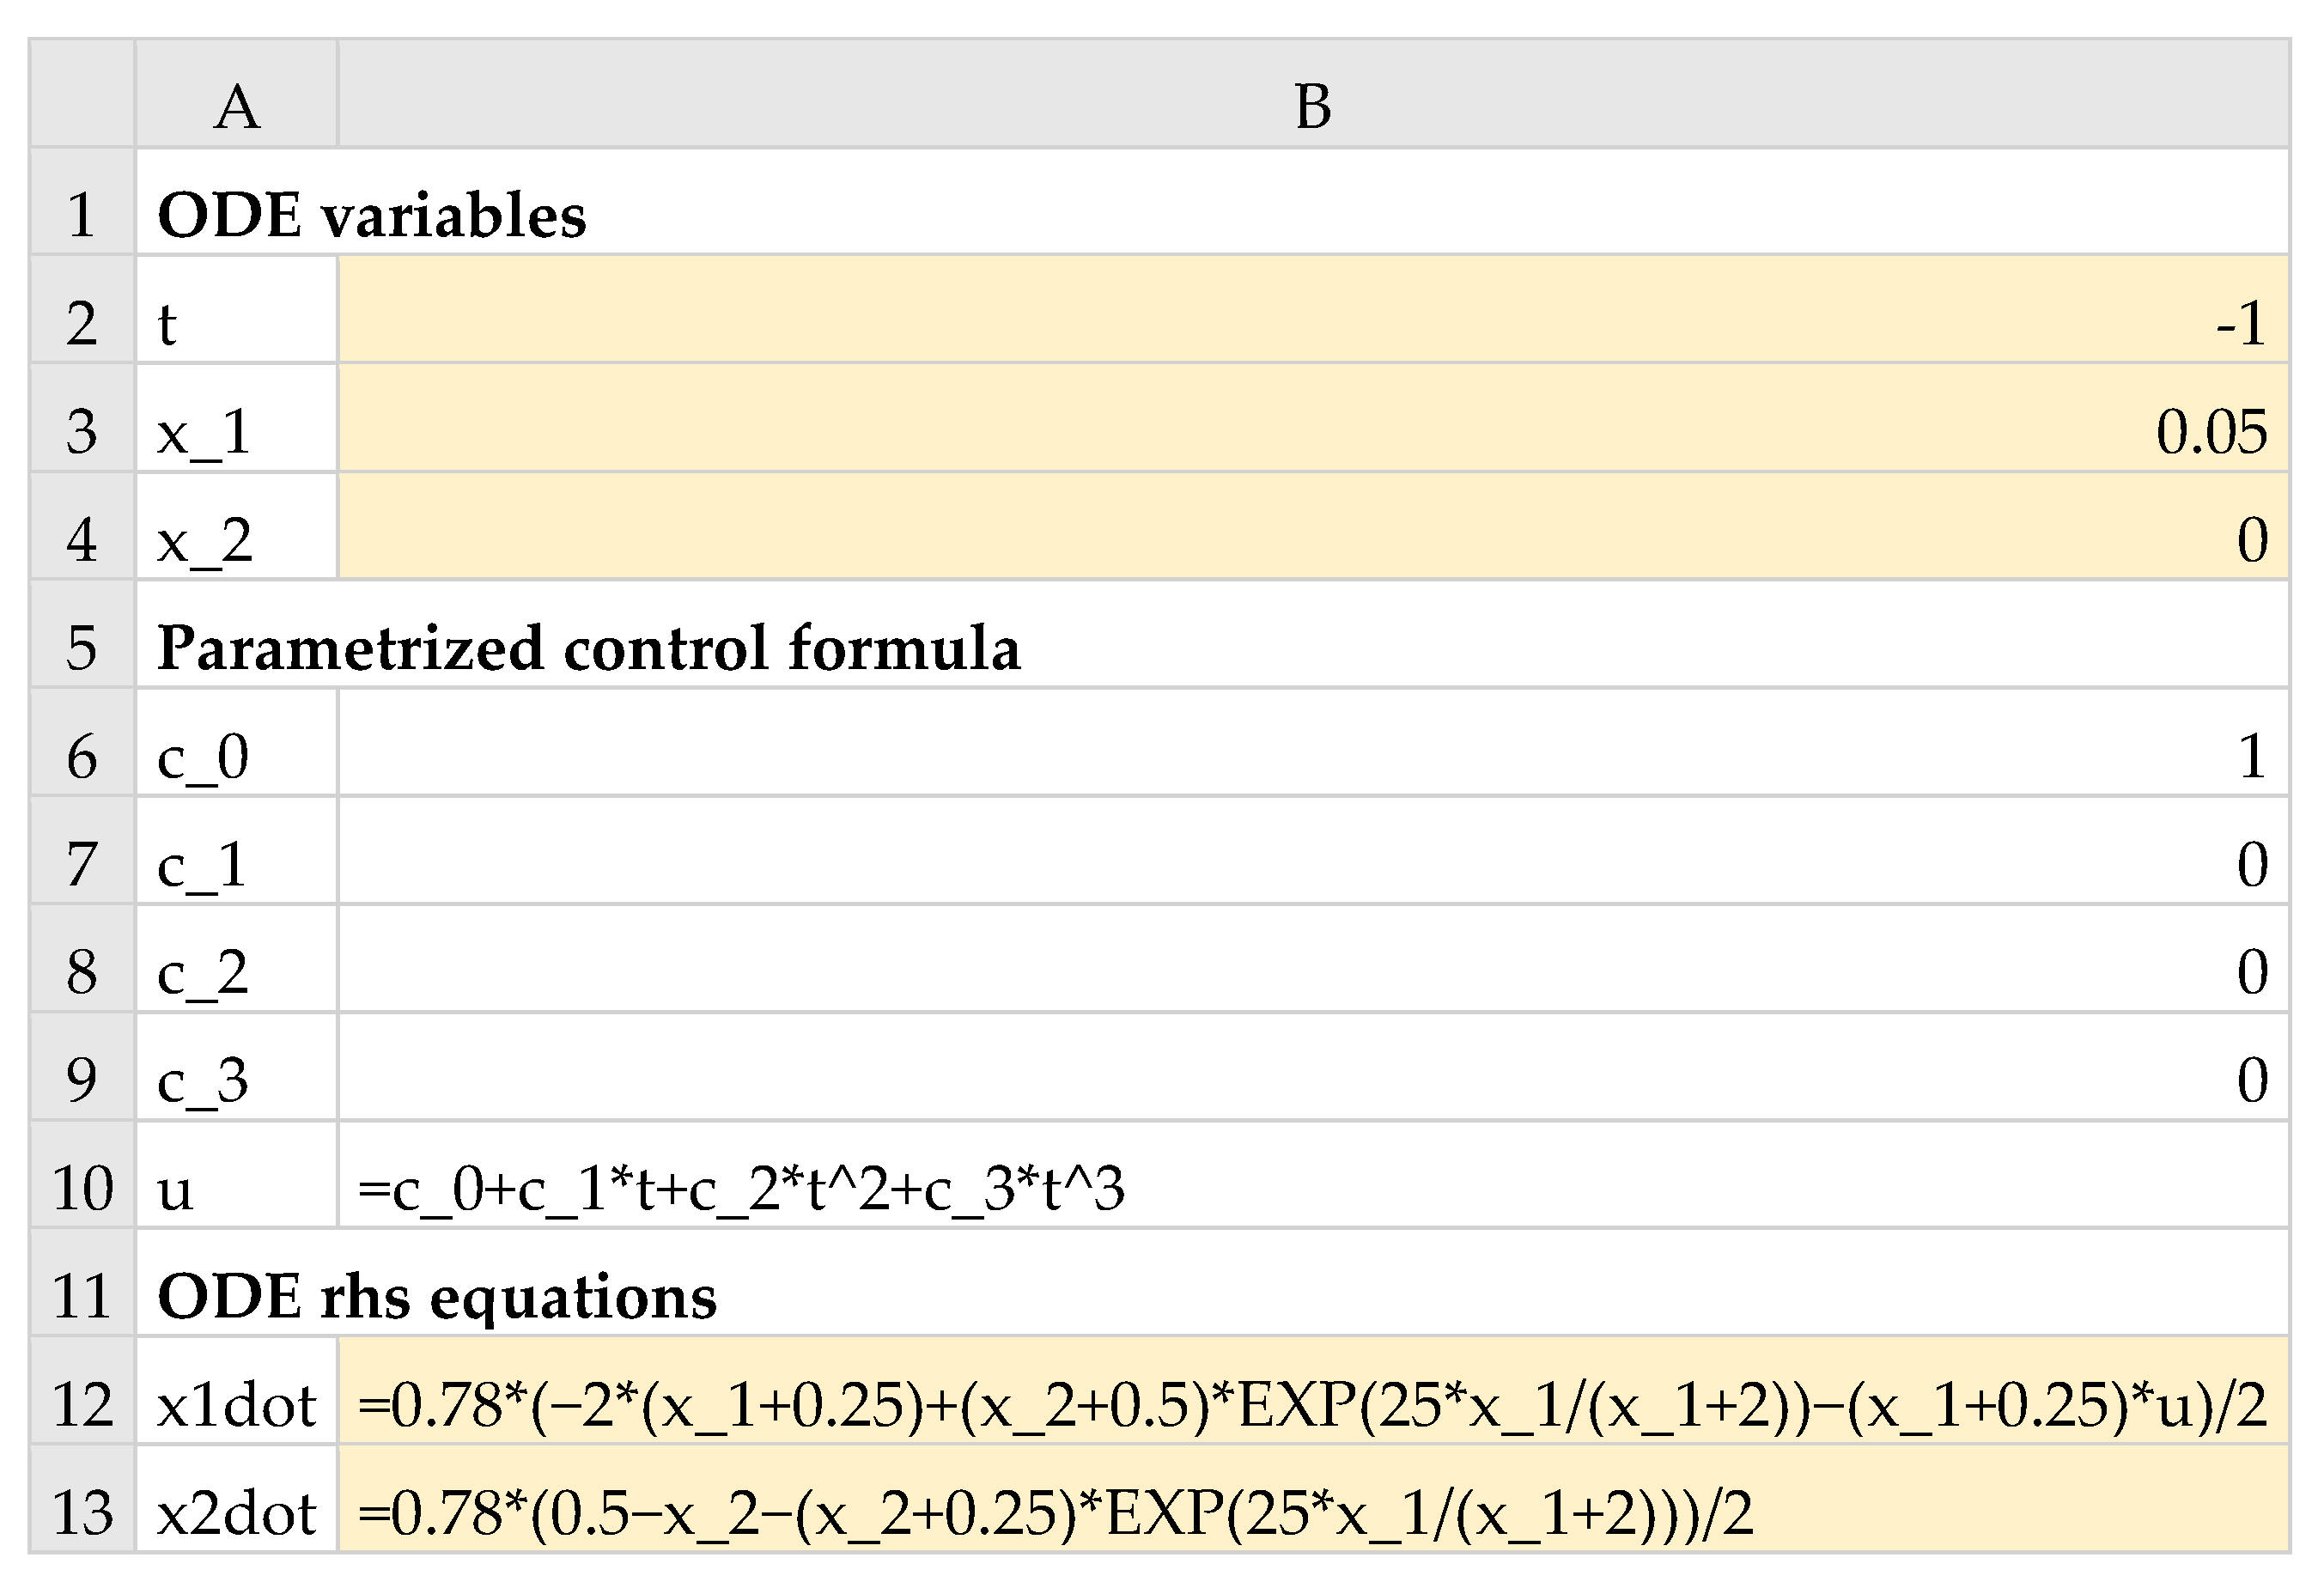Screen dimensions: 2324x1582
Task: Click the x1dot formula cell
Action: 1312,1404
